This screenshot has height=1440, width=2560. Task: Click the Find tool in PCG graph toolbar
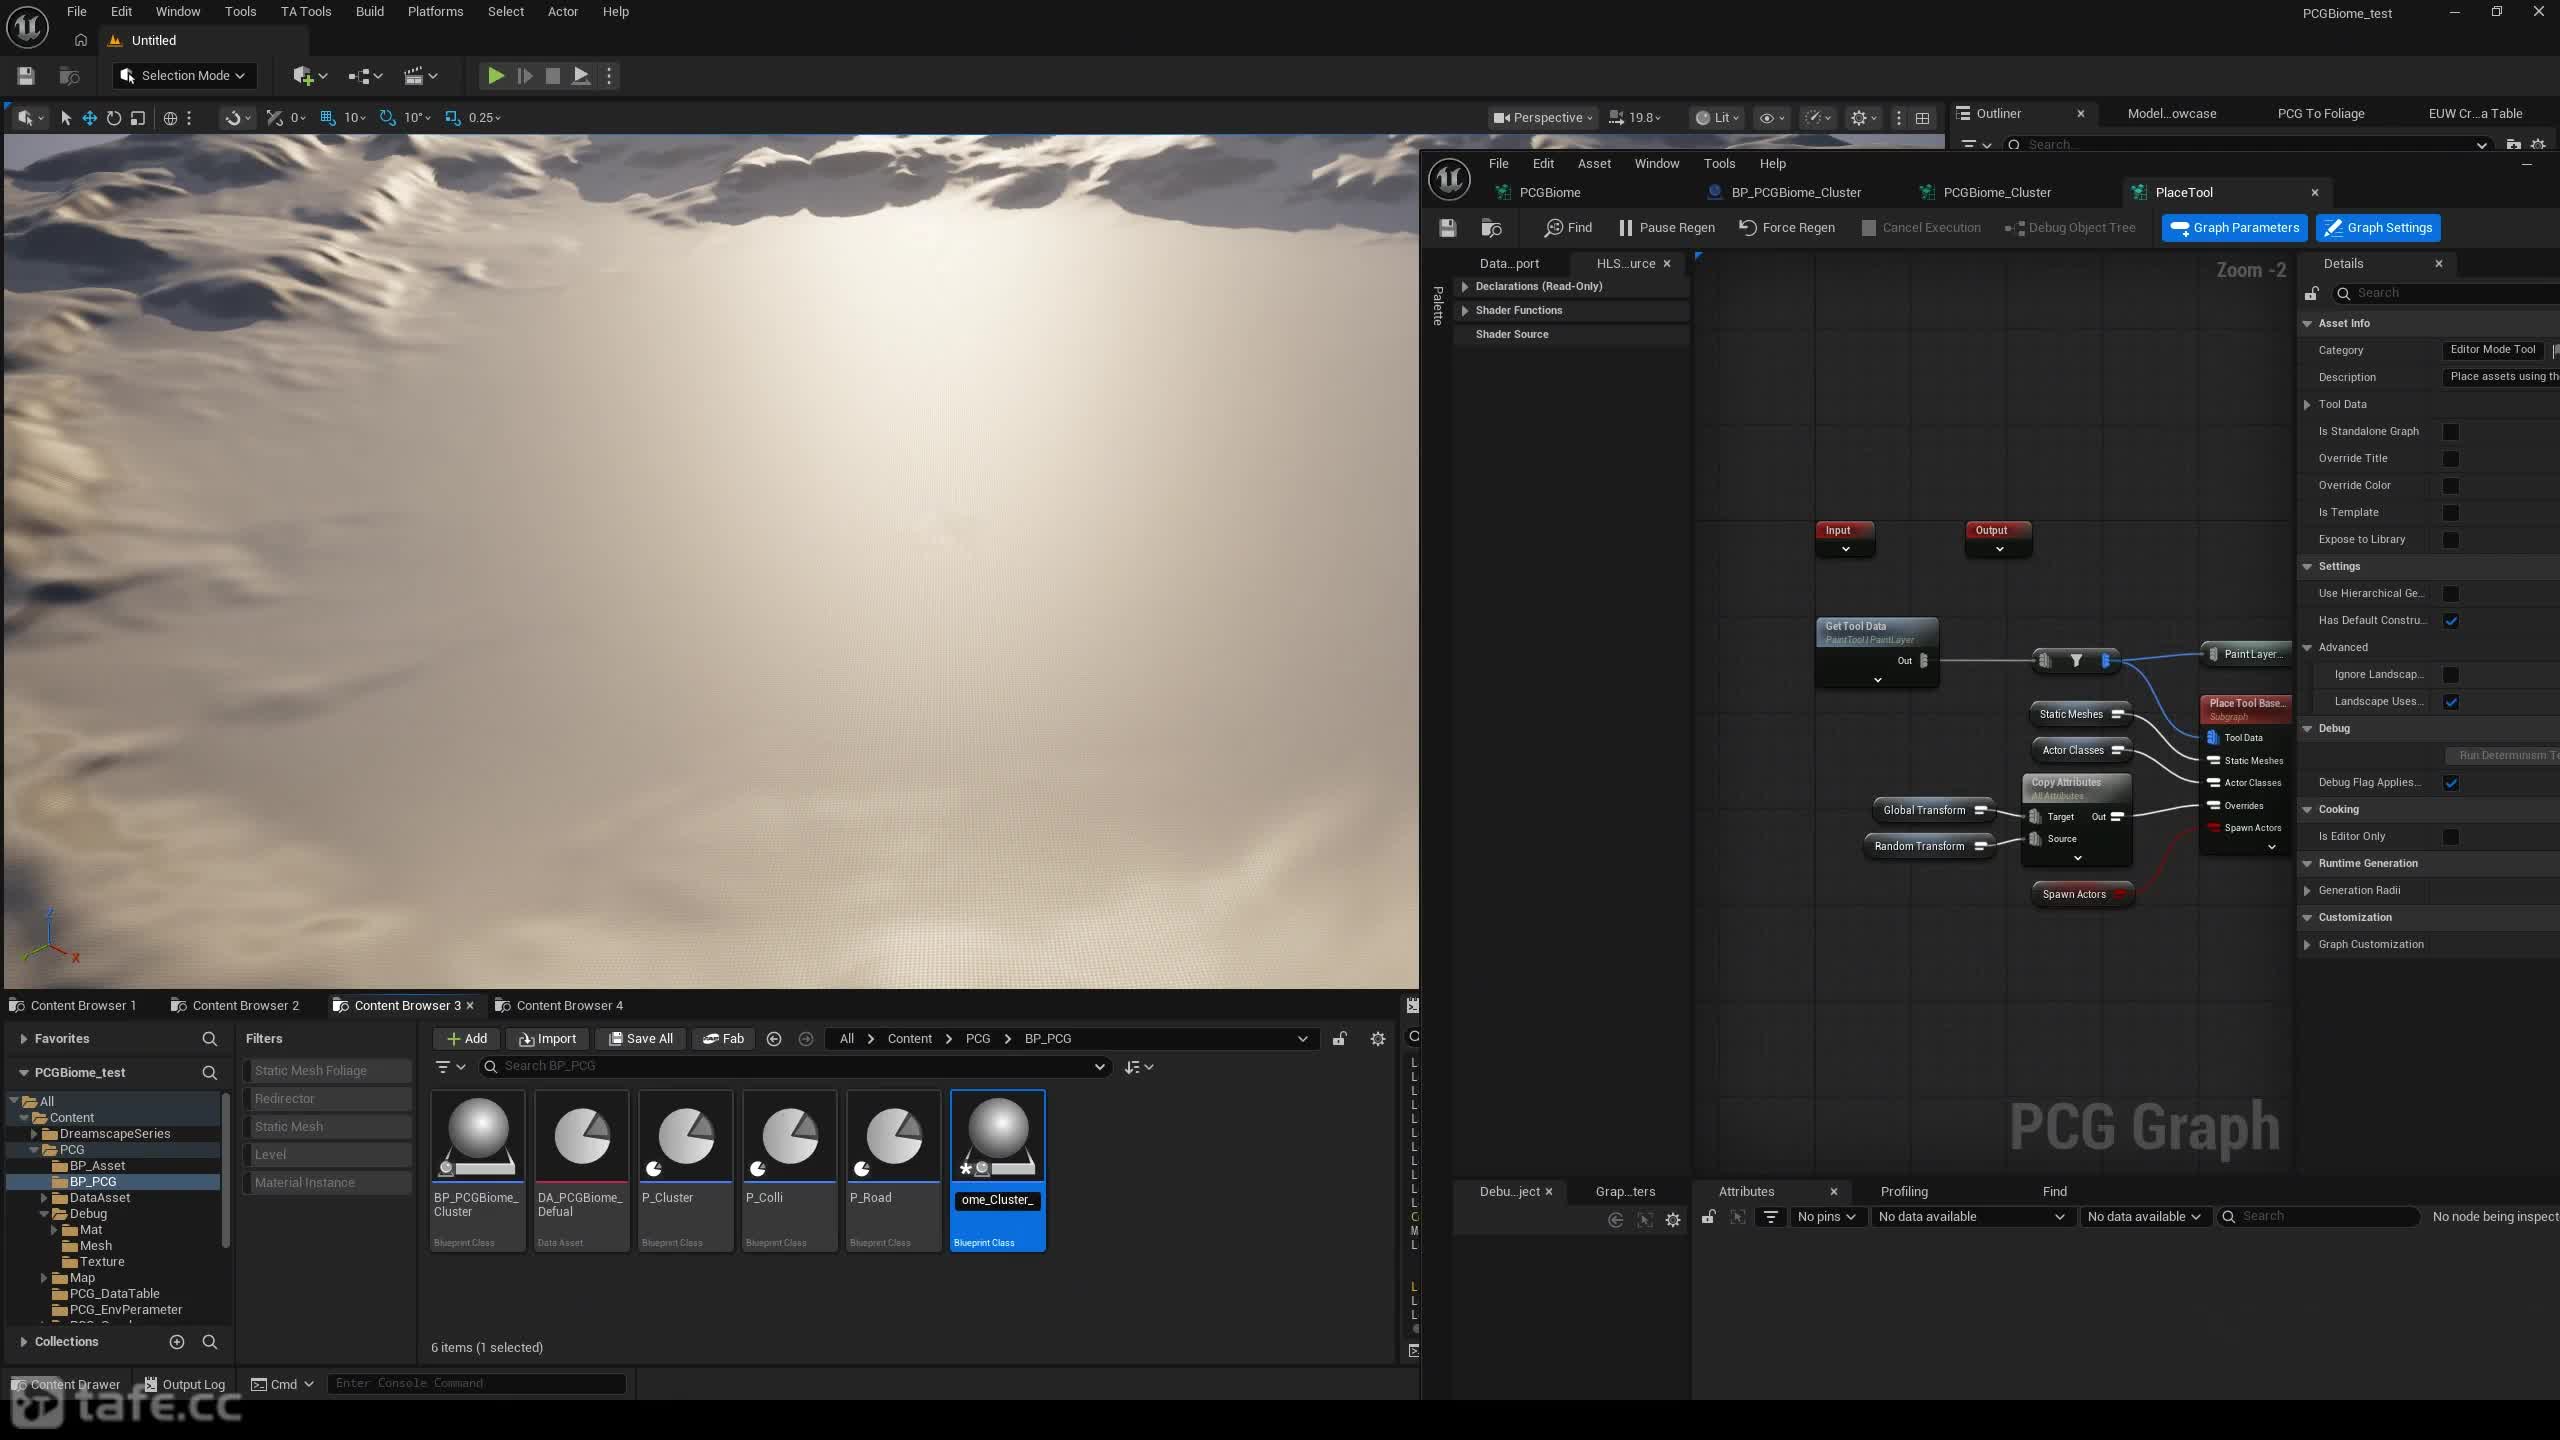[1568, 228]
